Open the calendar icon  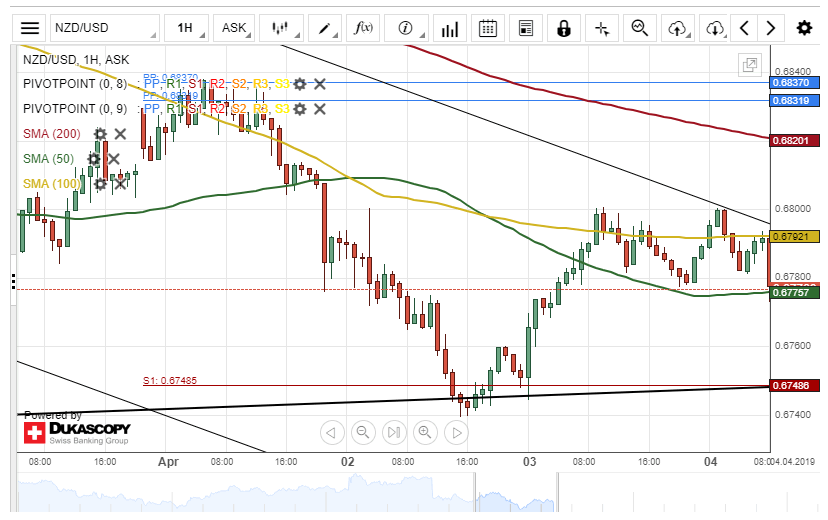click(x=487, y=28)
